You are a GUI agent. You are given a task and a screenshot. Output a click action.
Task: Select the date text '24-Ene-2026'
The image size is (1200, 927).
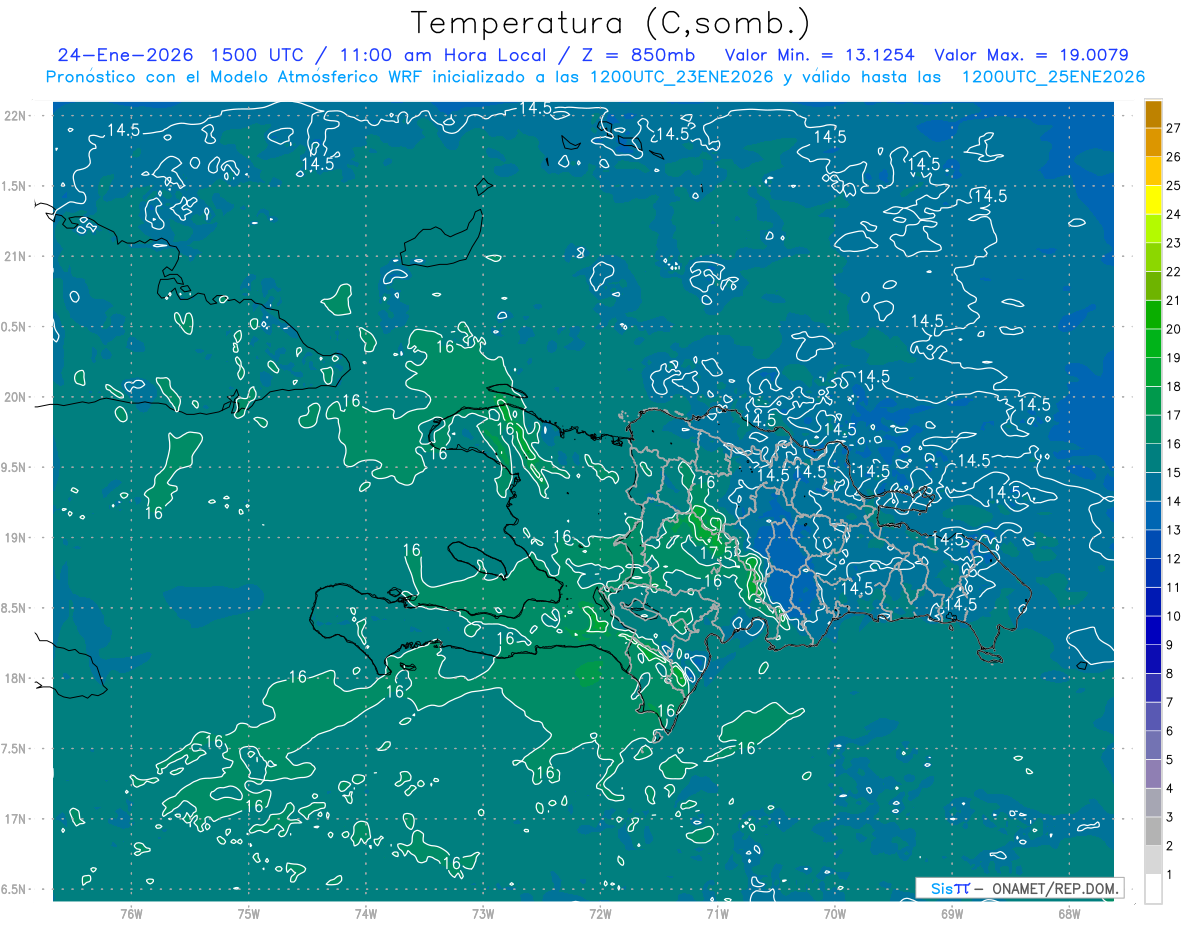coord(125,55)
